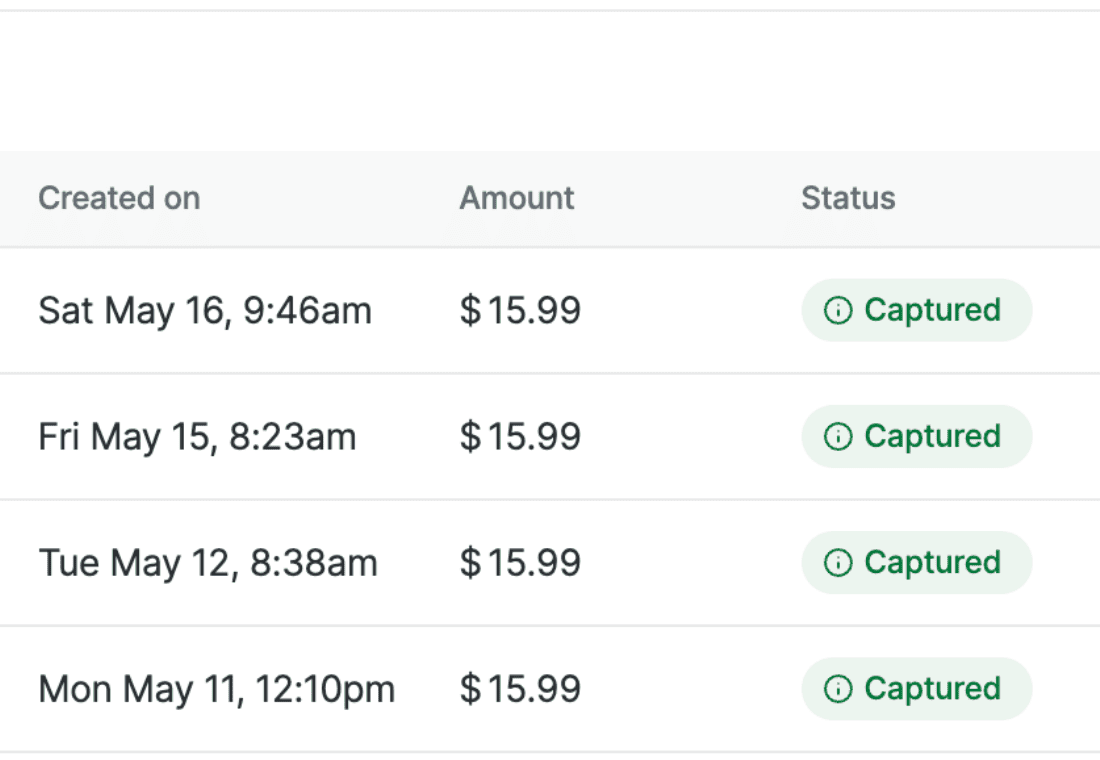
Task: Click the $15.99 amount for Fri May 15
Action: tap(521, 436)
